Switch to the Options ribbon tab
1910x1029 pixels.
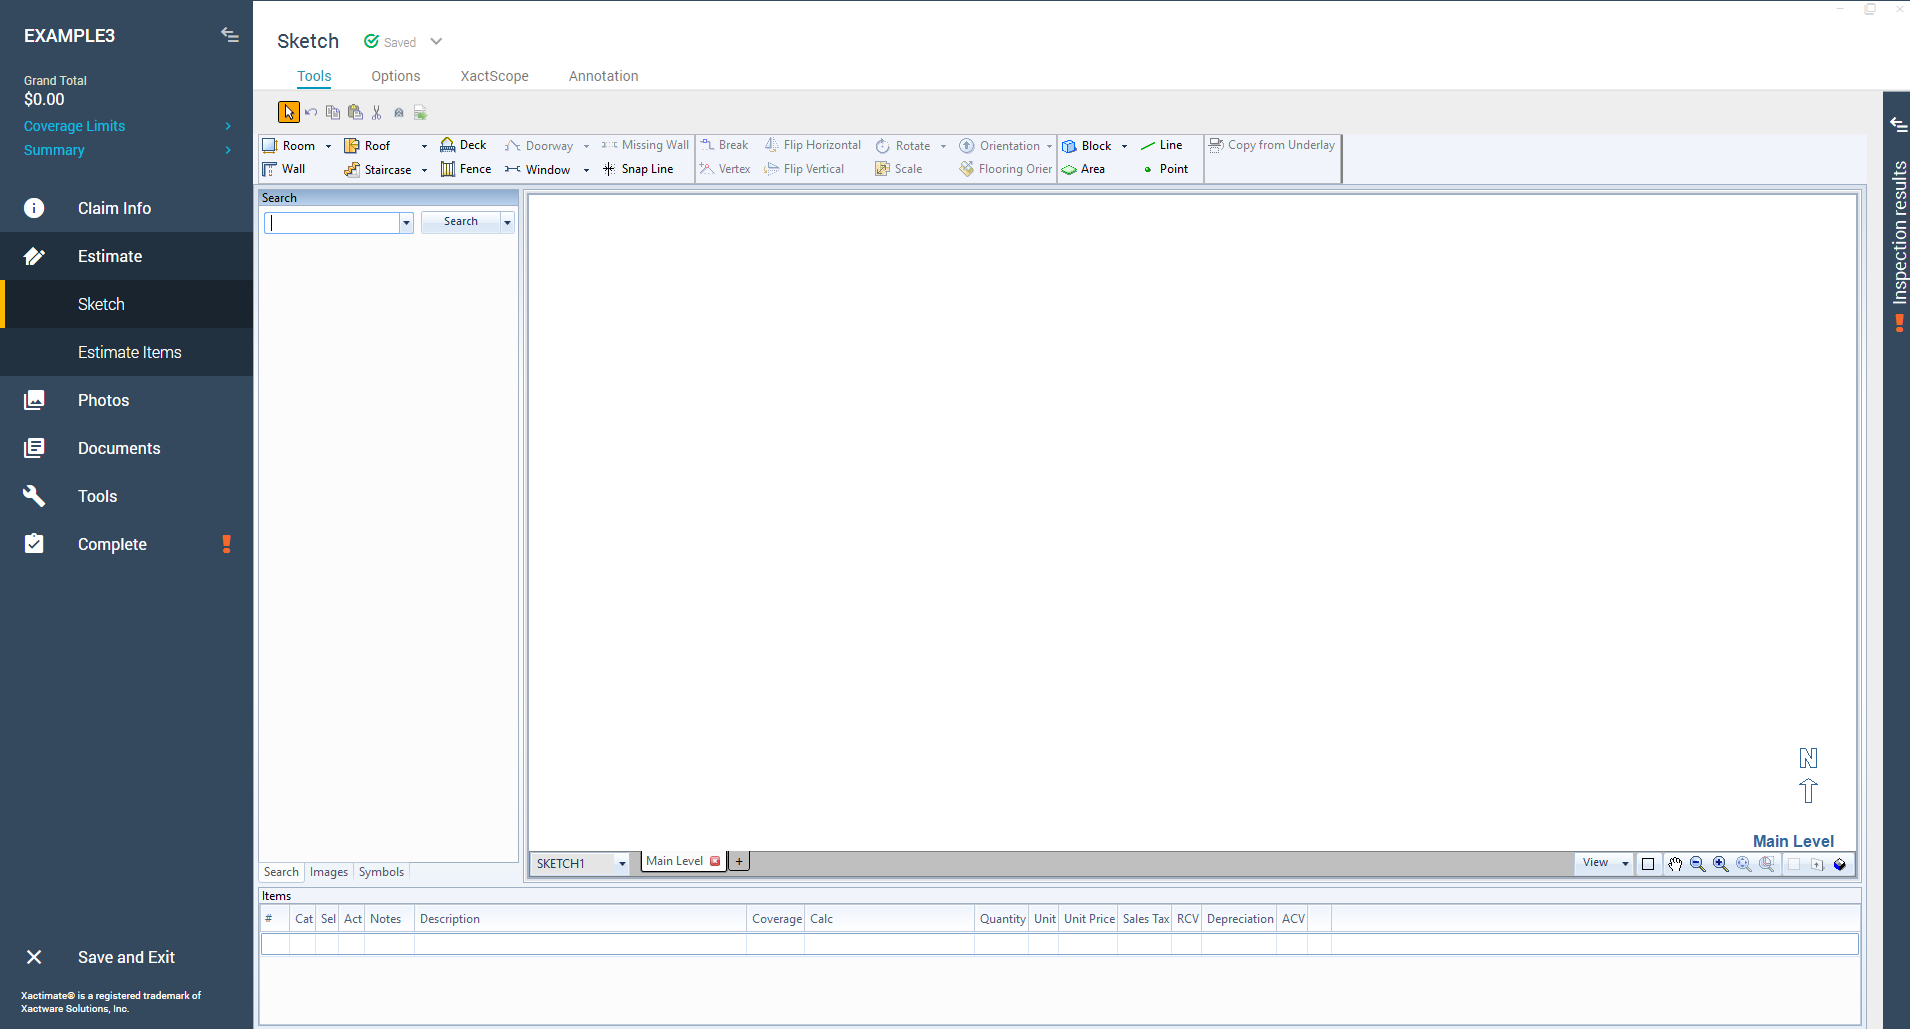point(396,76)
